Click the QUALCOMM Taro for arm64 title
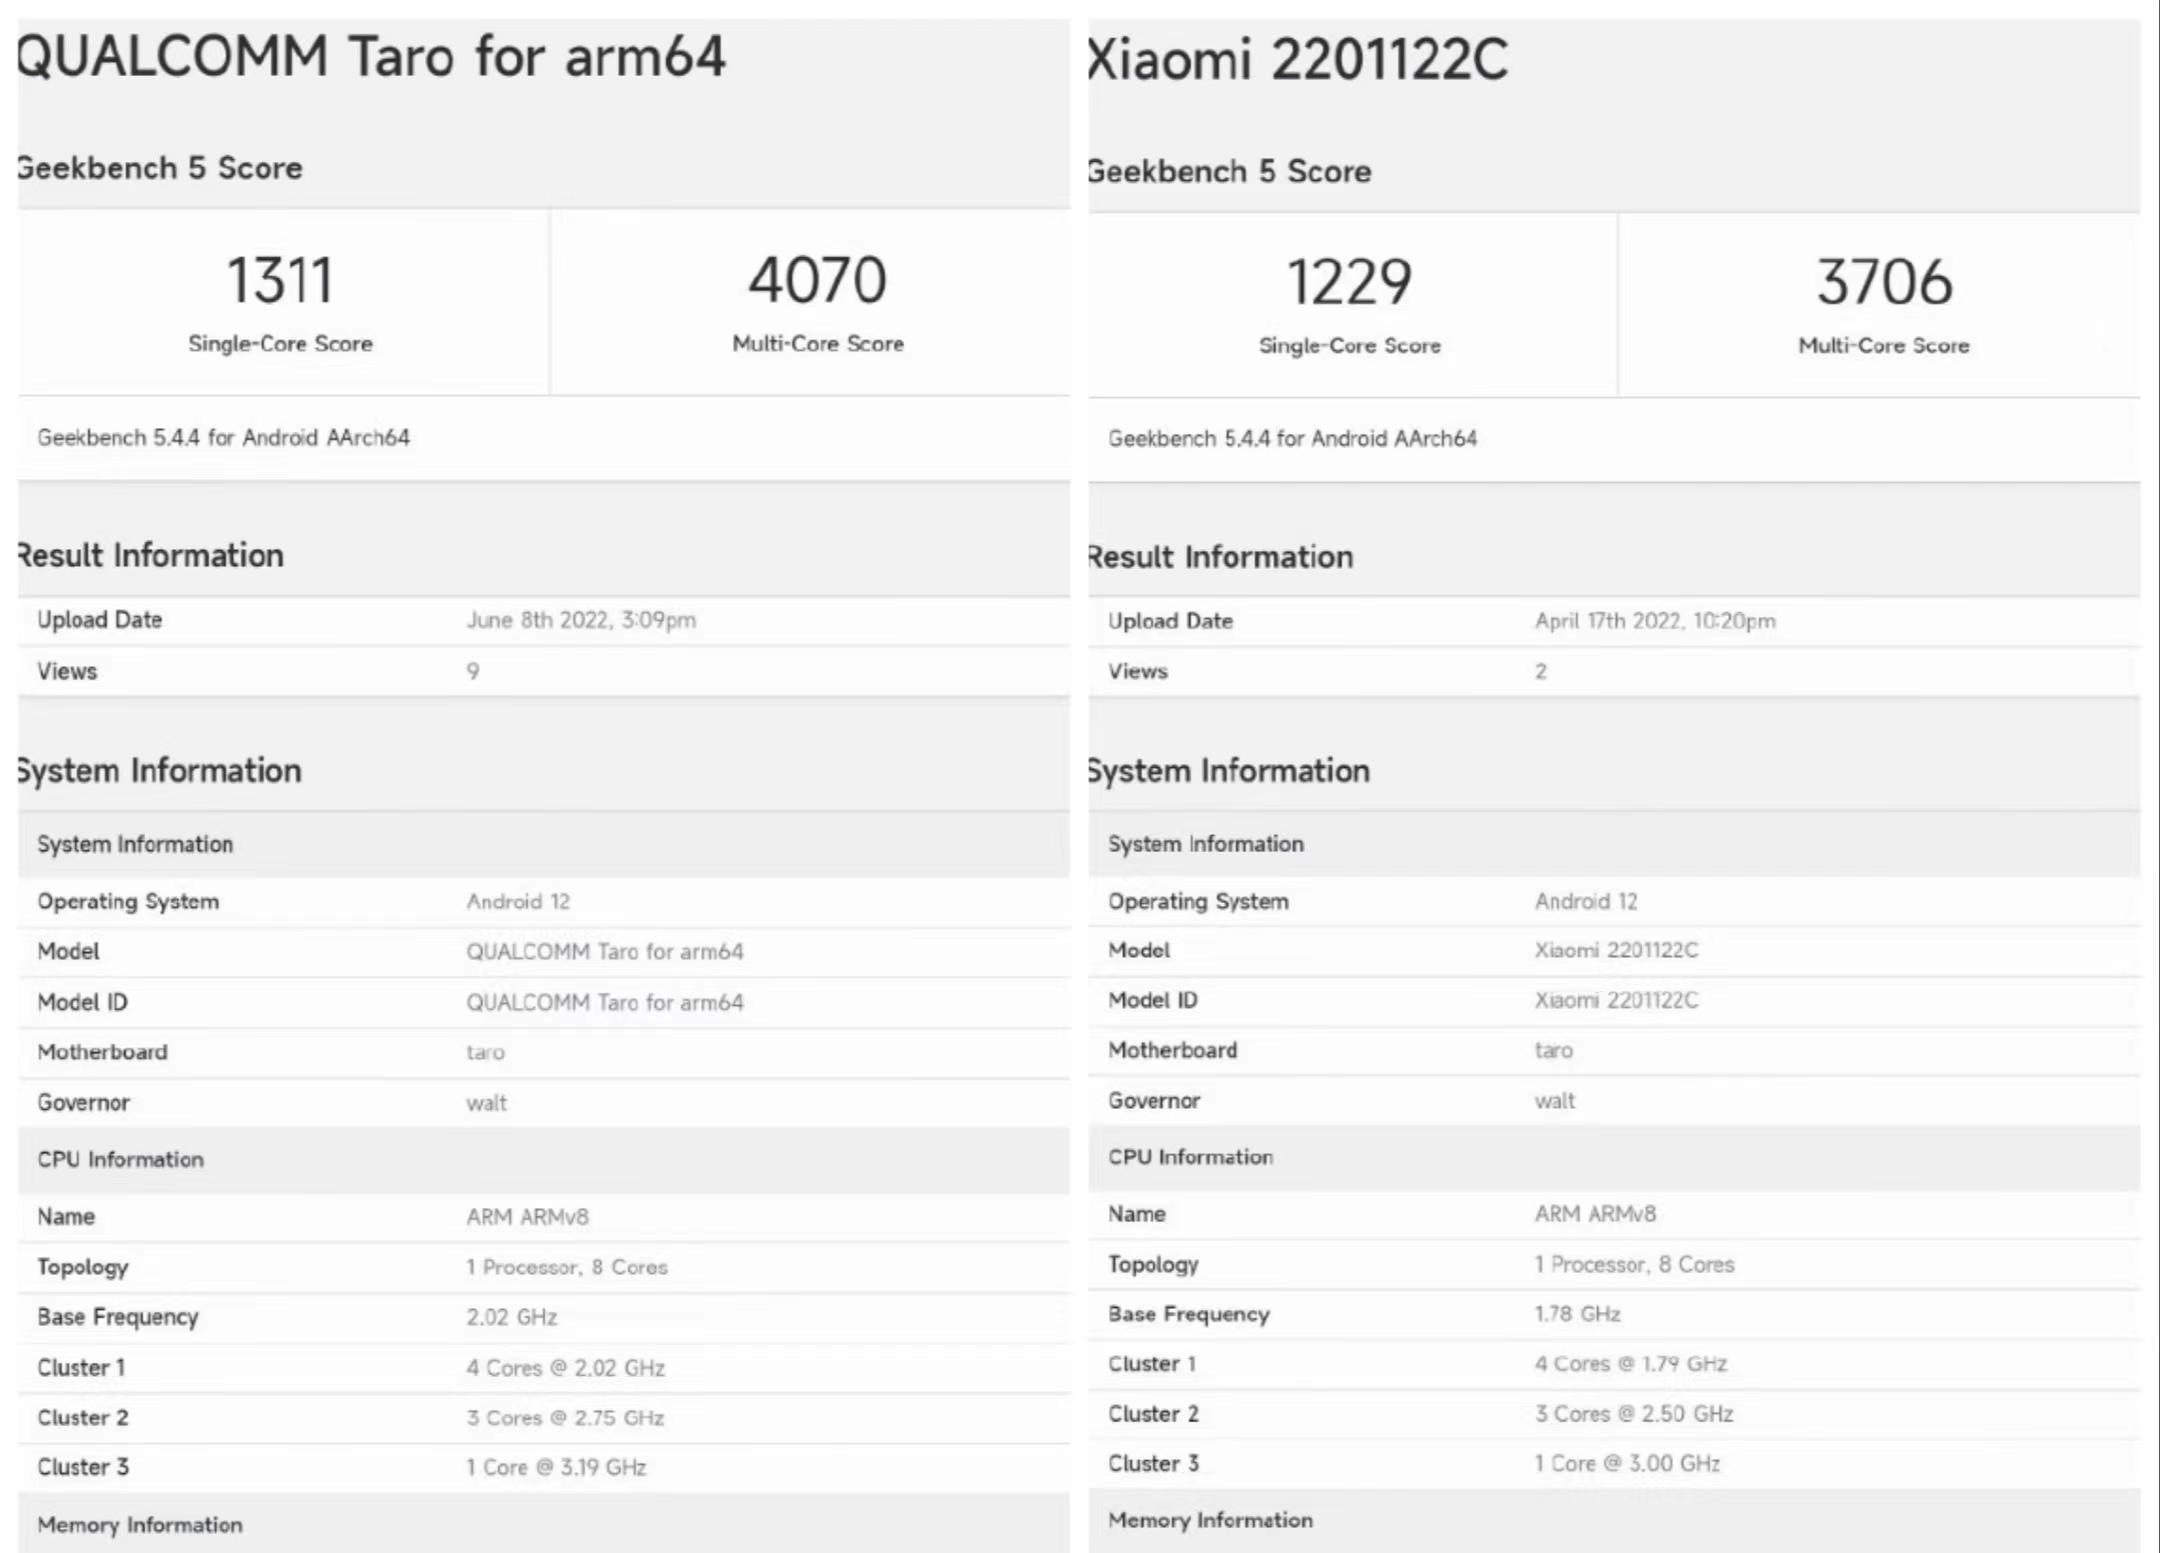This screenshot has height=1553, width=2160. pyautogui.click(x=372, y=56)
